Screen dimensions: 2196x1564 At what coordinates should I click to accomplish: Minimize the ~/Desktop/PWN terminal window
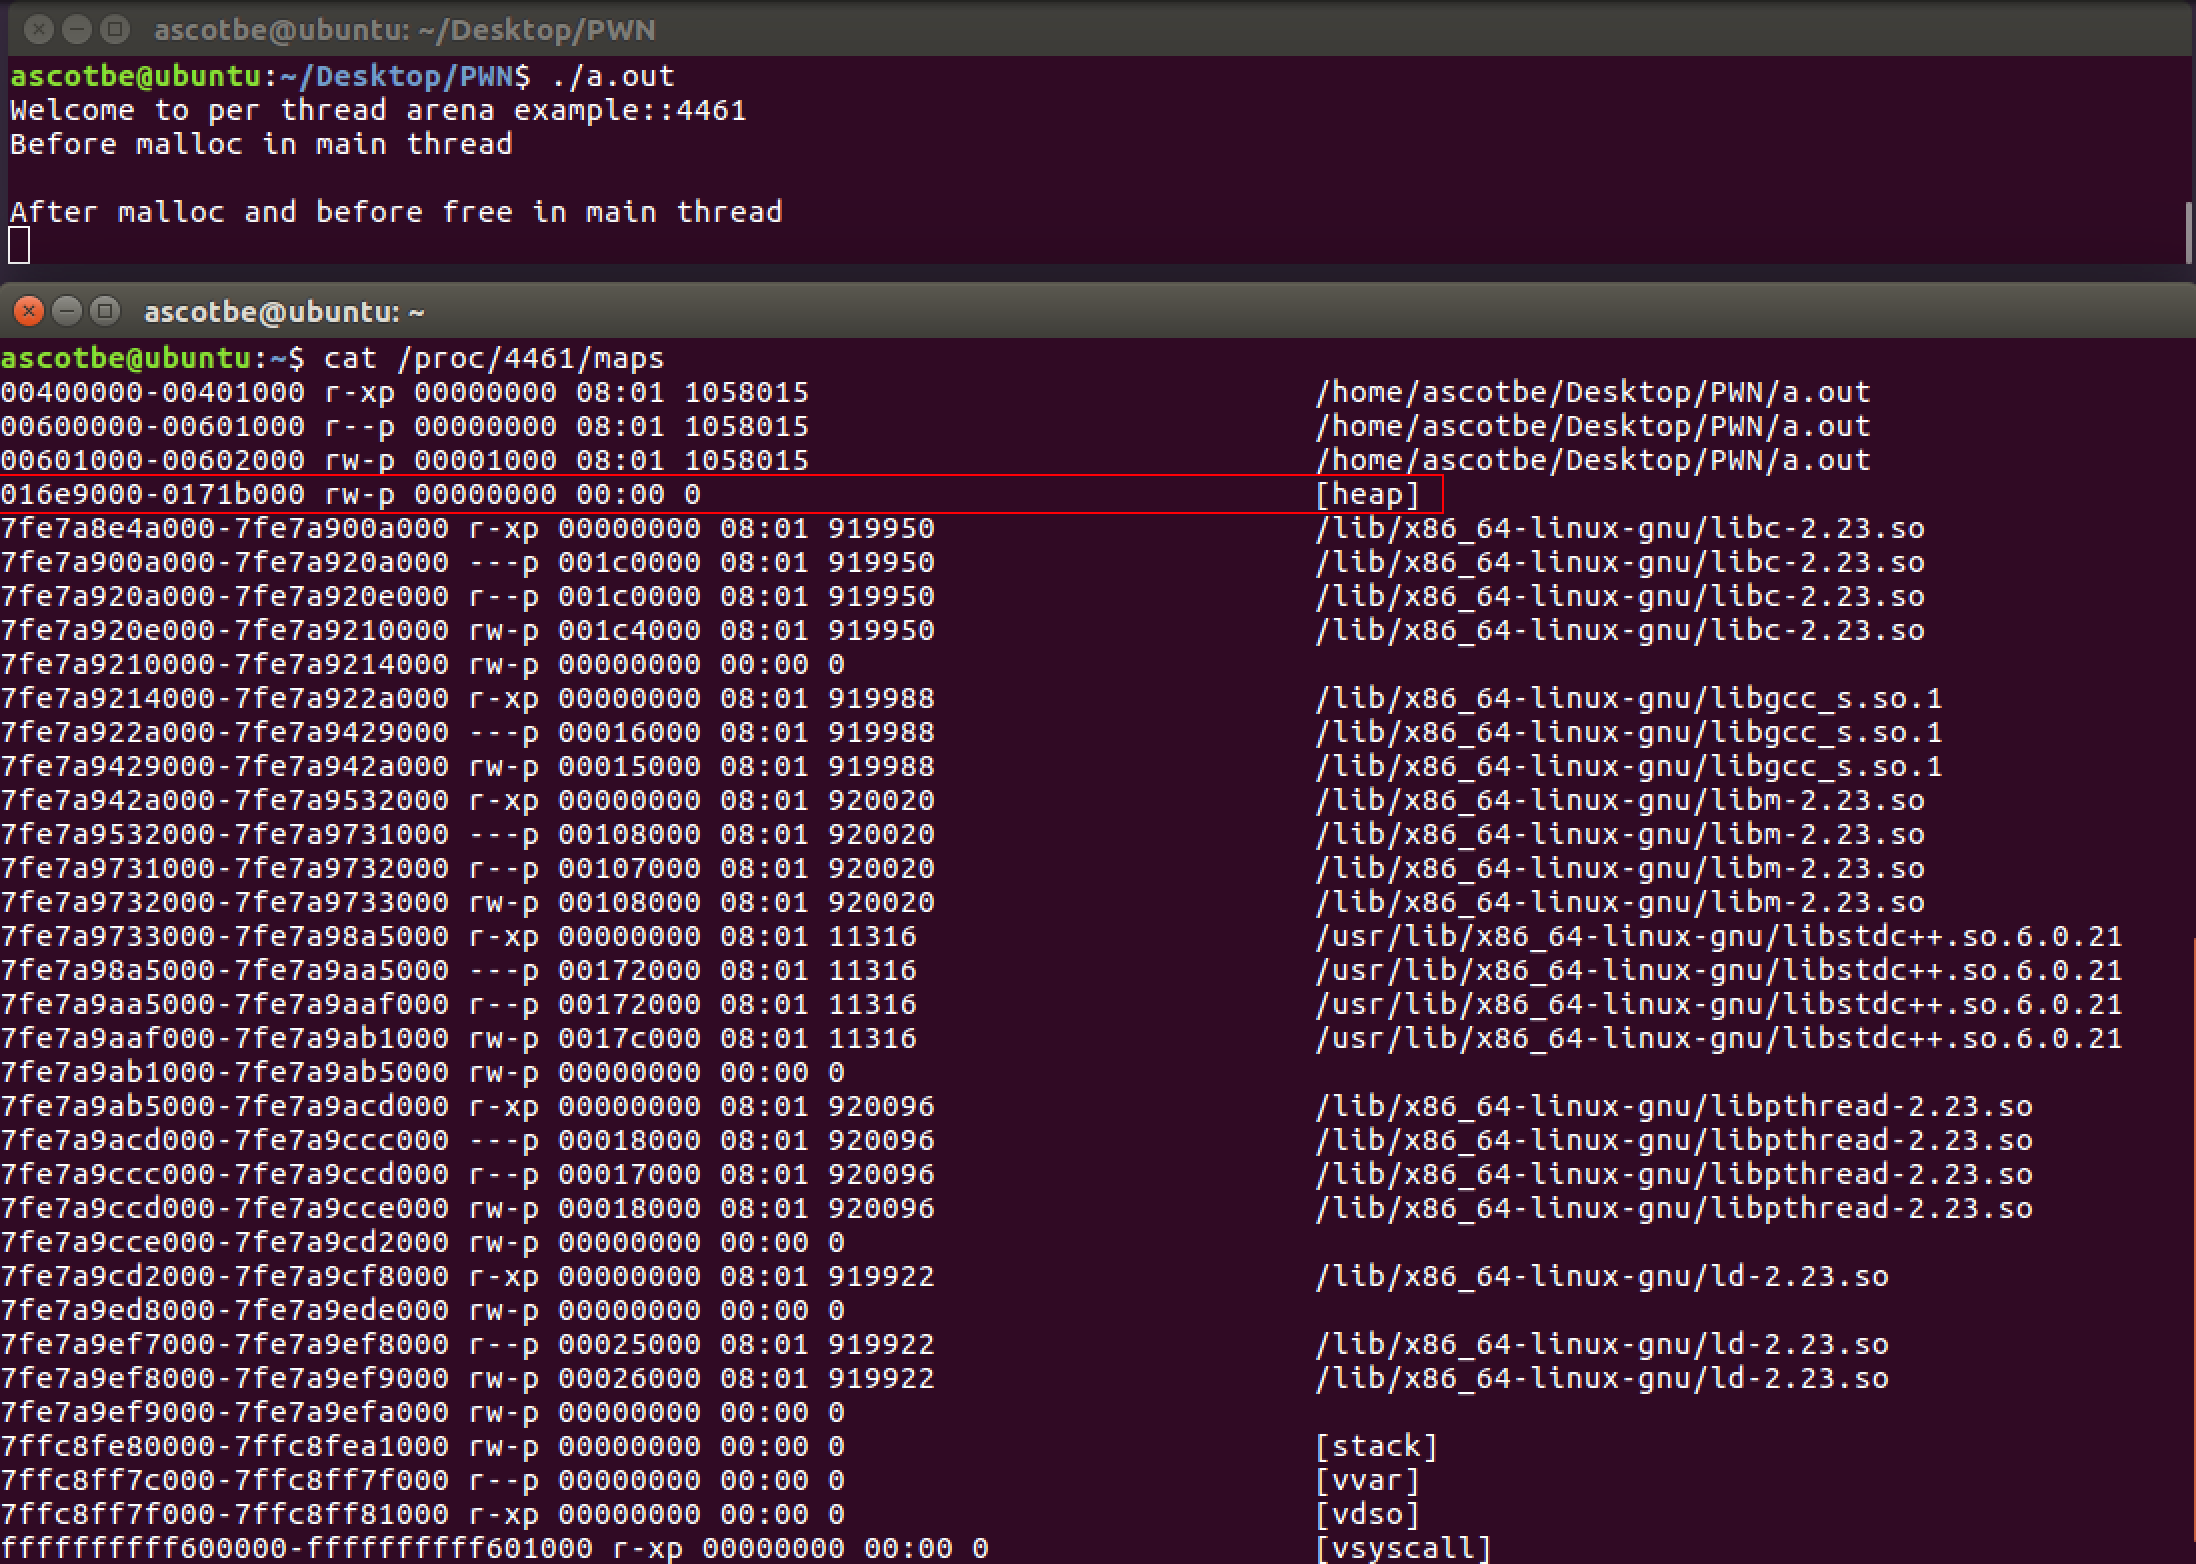coord(77,30)
